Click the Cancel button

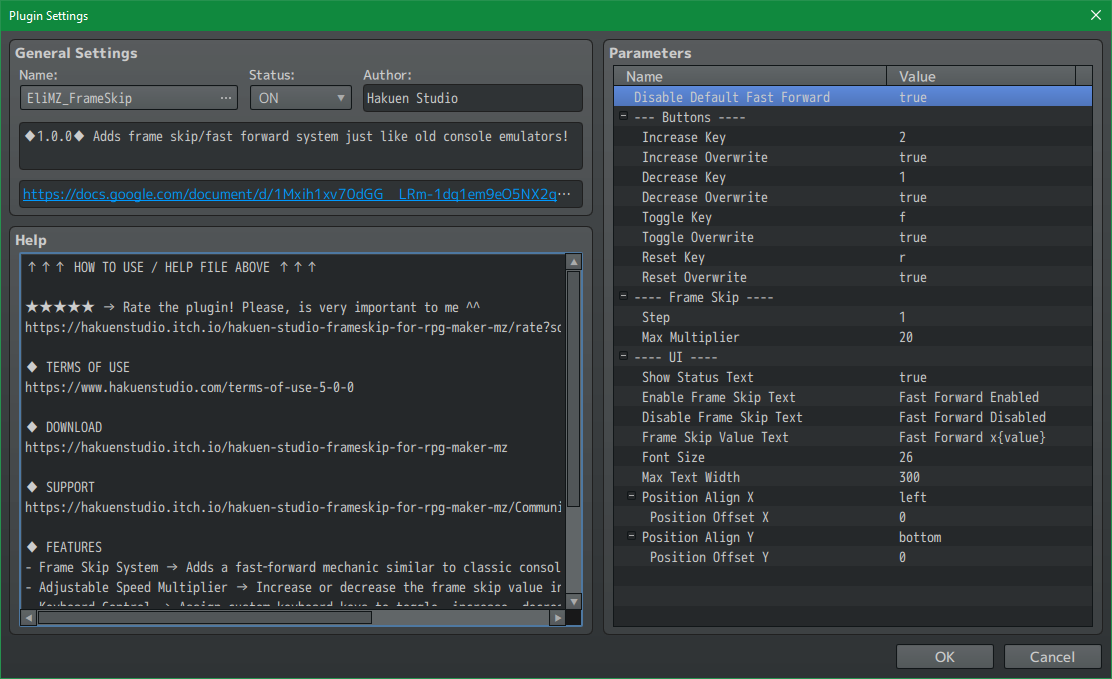[x=1052, y=657]
